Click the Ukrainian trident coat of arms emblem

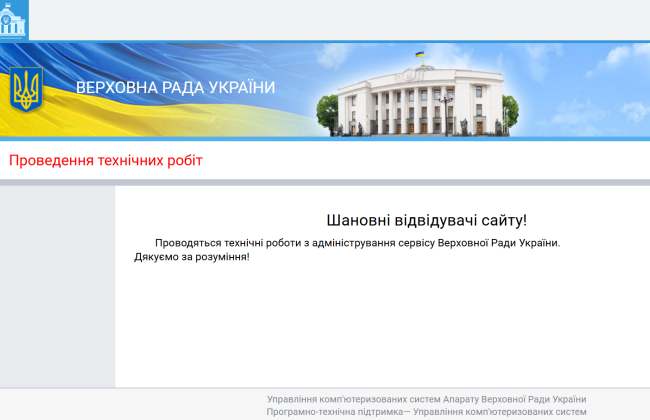pos(26,89)
